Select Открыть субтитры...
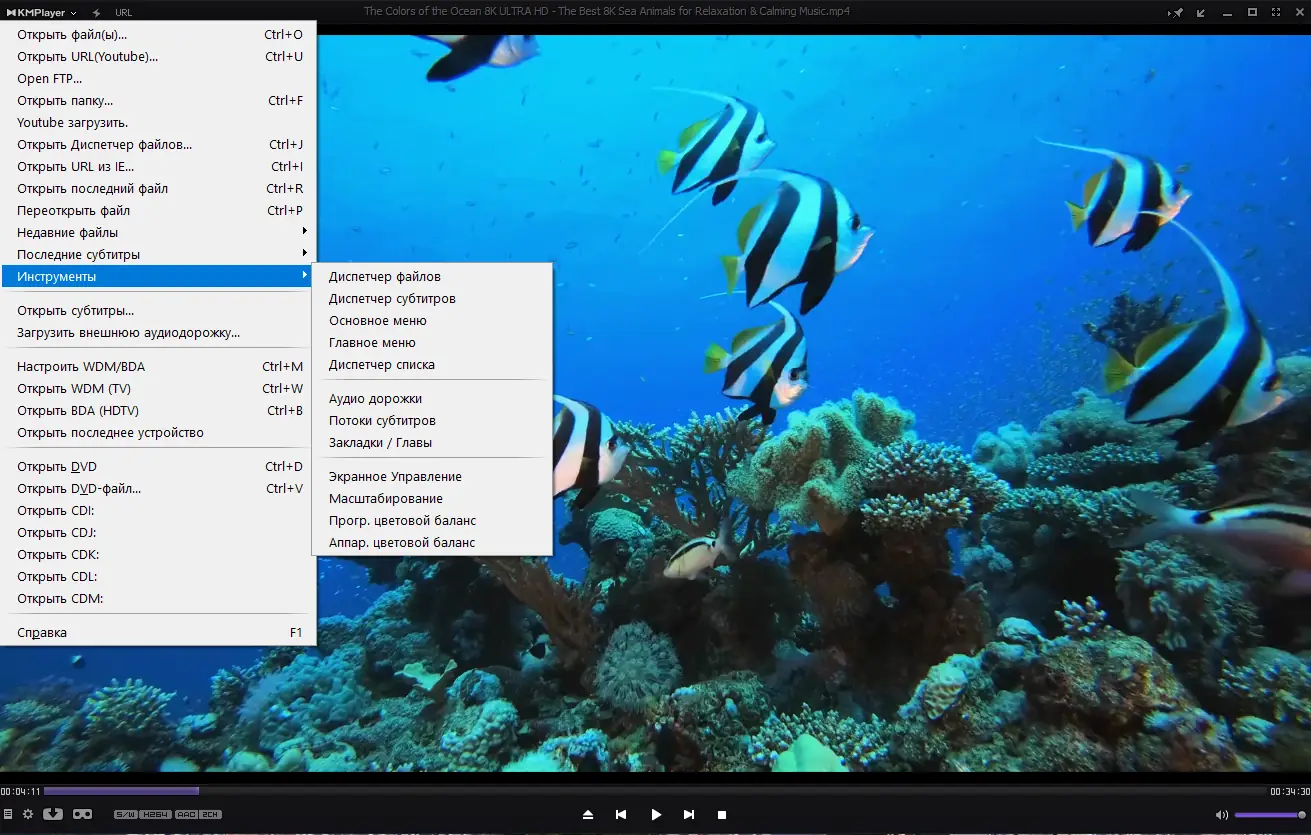 pos(158,310)
